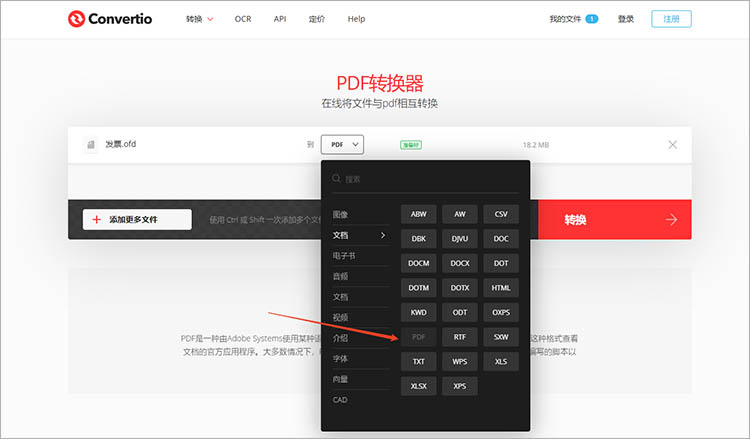
Task: Click the red plus icon for adding files
Action: pyautogui.click(x=97, y=220)
